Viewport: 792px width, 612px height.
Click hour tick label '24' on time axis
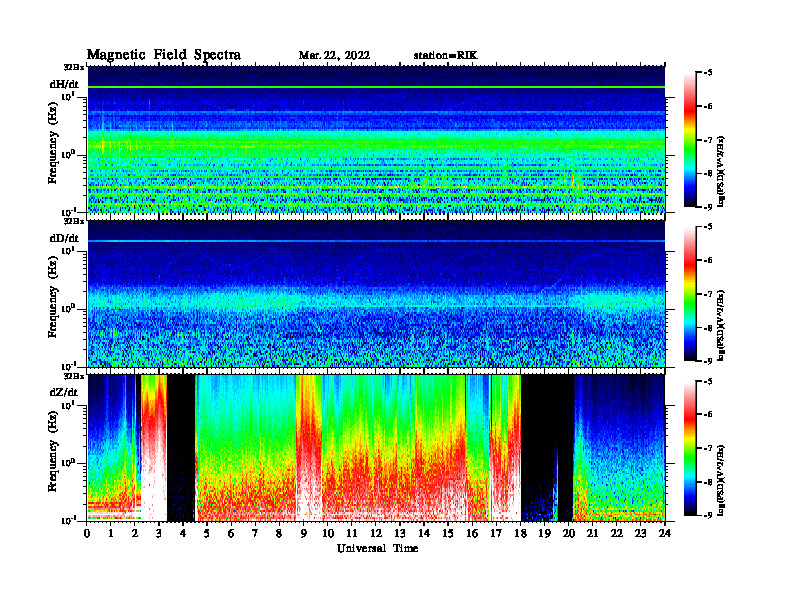665,534
